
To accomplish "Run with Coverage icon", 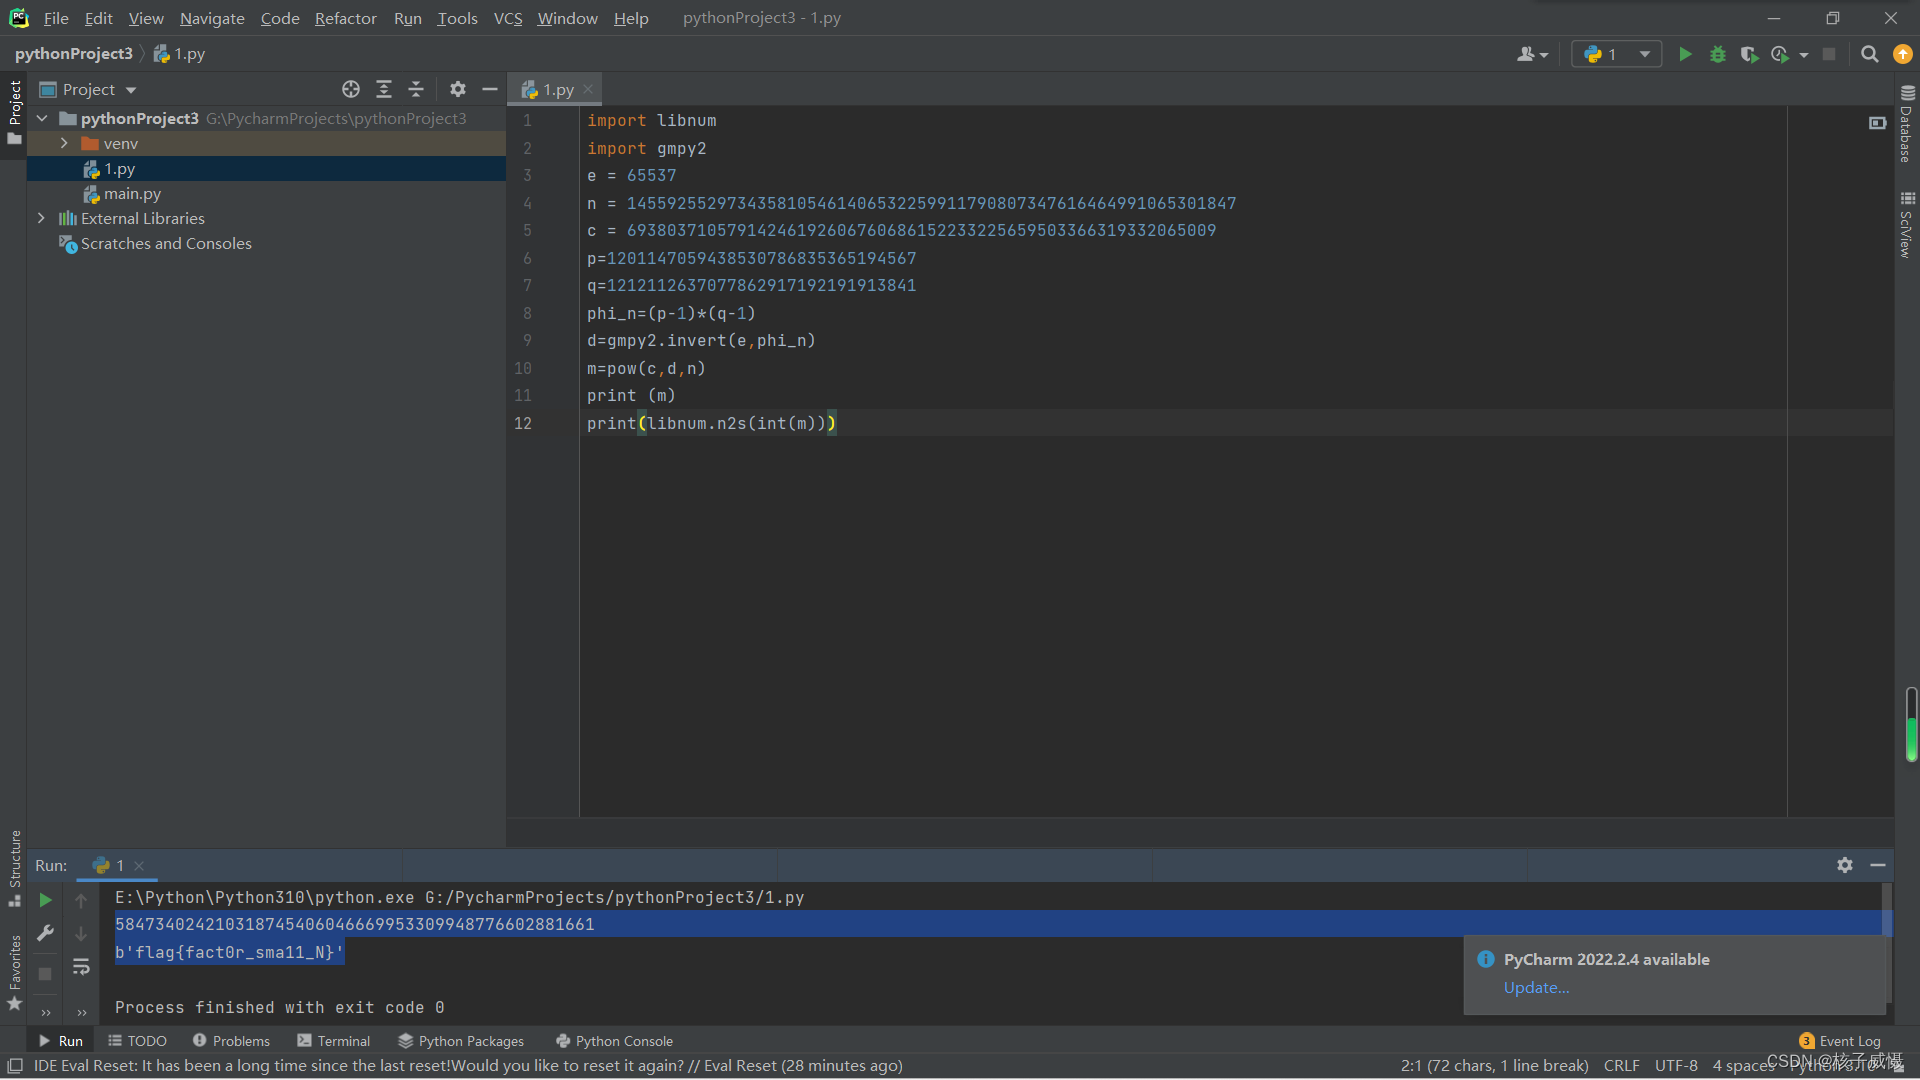I will tap(1748, 54).
